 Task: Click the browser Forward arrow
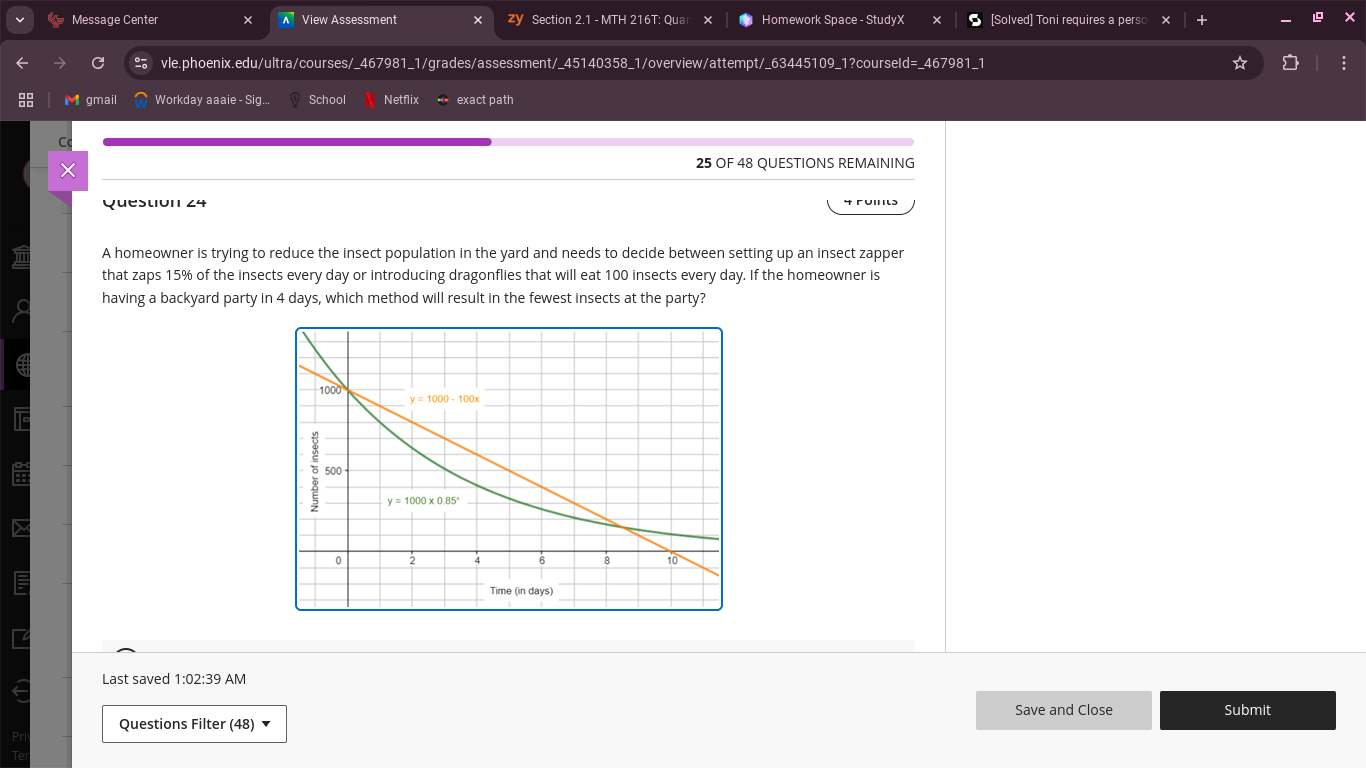click(x=60, y=63)
